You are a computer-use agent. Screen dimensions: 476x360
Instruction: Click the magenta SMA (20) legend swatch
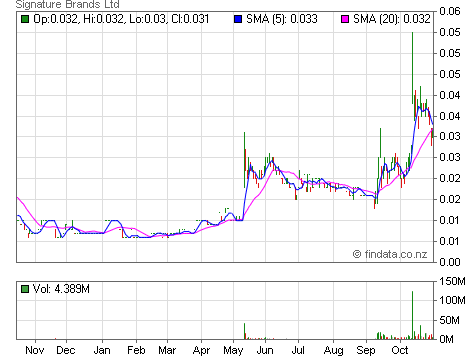click(x=345, y=19)
